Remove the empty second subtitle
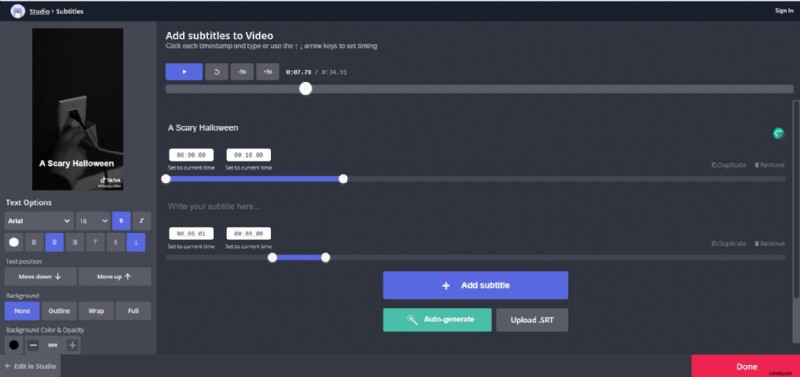The height and width of the screenshot is (377, 800). [770, 243]
